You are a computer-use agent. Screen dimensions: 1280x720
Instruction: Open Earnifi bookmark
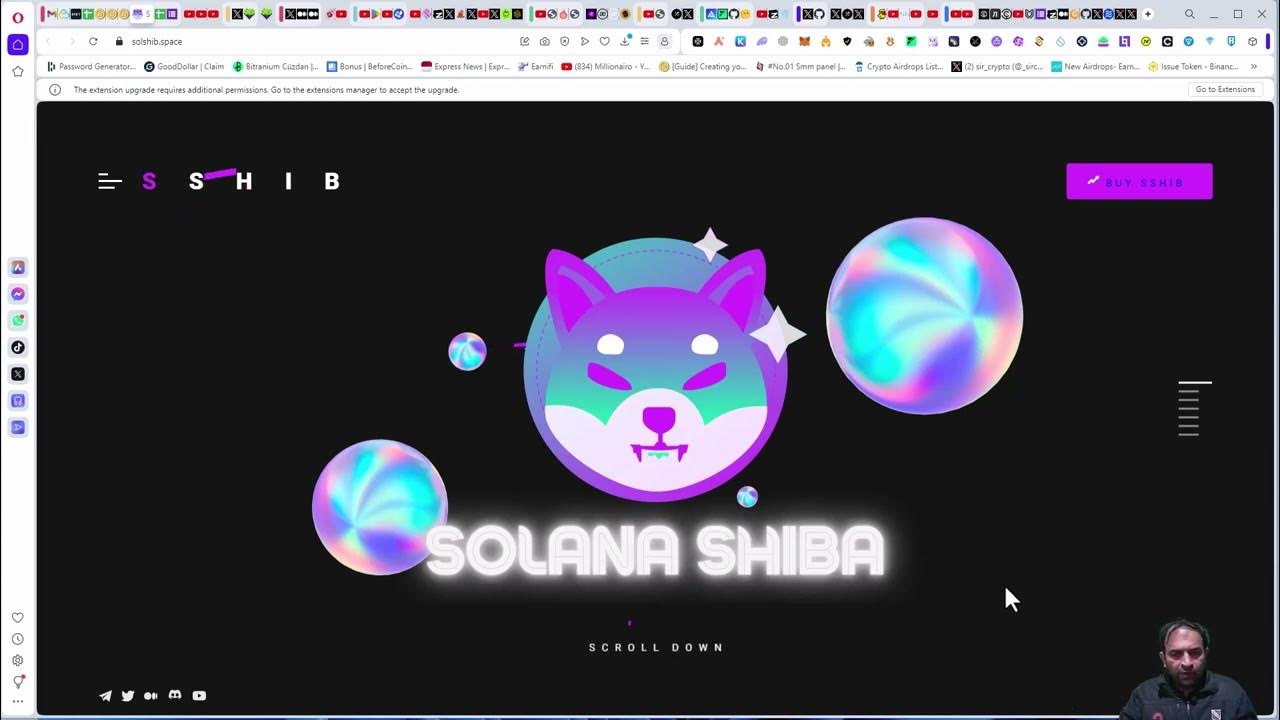(x=535, y=66)
